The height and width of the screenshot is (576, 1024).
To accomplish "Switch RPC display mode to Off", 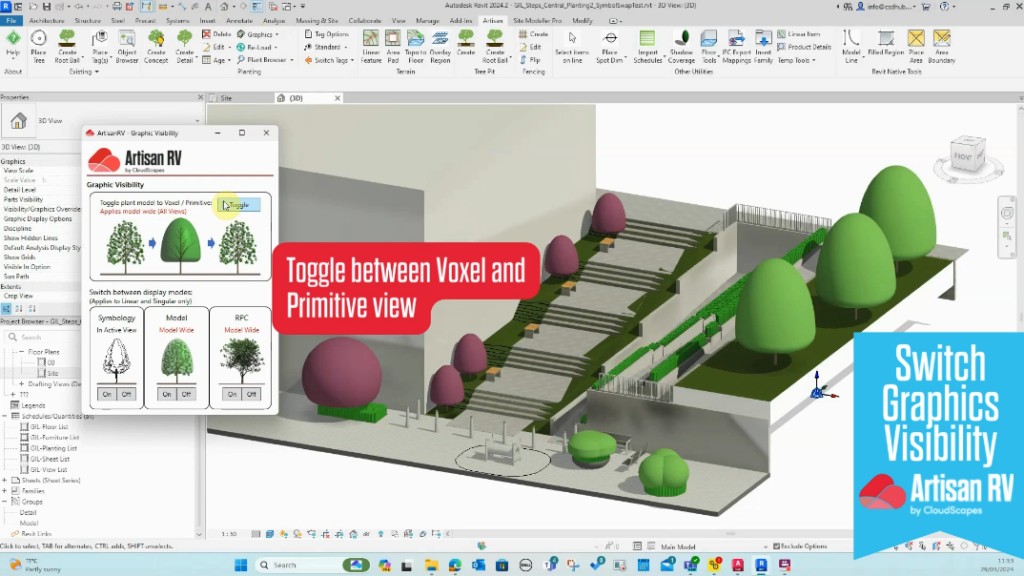I will point(250,393).
